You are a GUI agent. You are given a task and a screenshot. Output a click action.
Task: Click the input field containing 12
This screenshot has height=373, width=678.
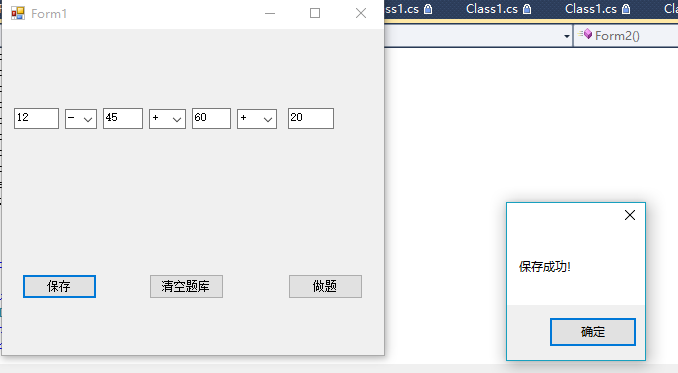36,118
